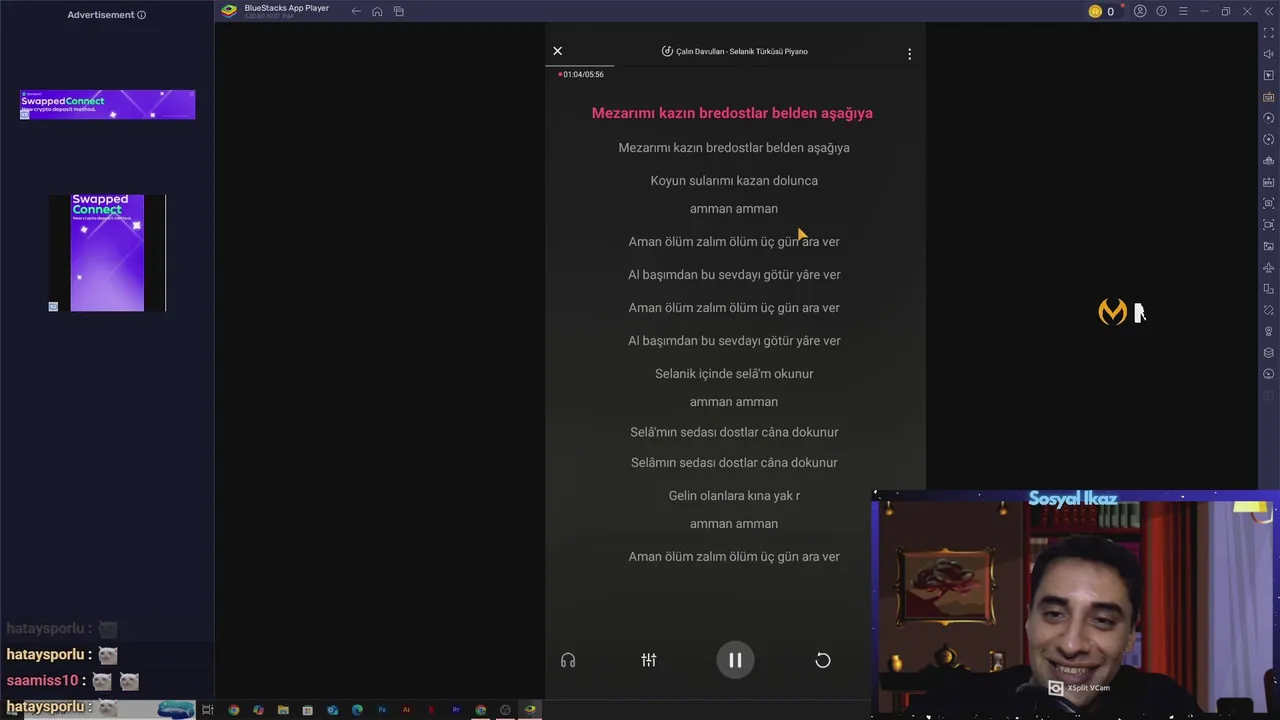1280x720 pixels.
Task: Click the sync rotation icon in sidebar
Action: [1269, 139]
